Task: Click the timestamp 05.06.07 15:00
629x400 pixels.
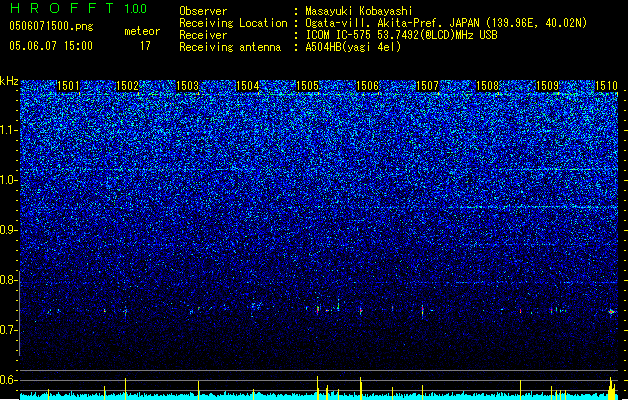Action: click(51, 46)
